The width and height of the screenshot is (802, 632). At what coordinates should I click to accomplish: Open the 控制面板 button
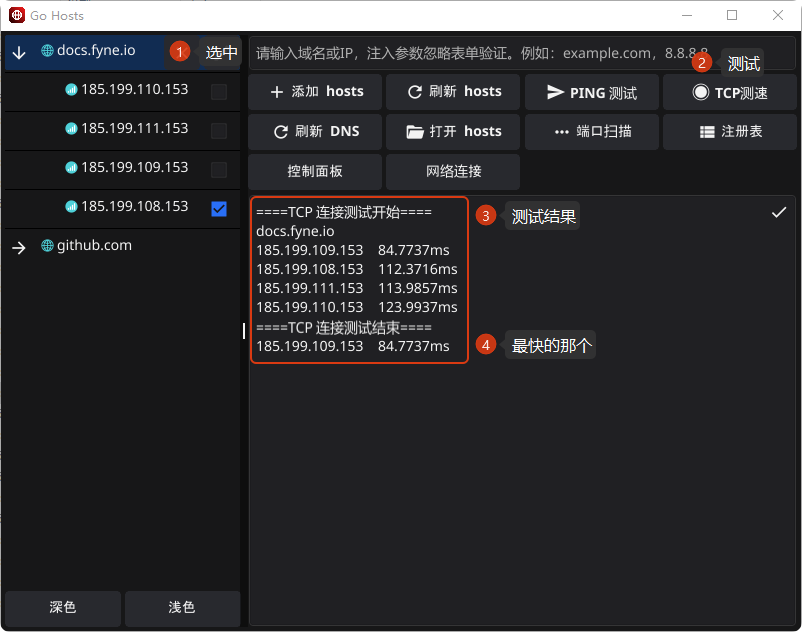point(315,172)
